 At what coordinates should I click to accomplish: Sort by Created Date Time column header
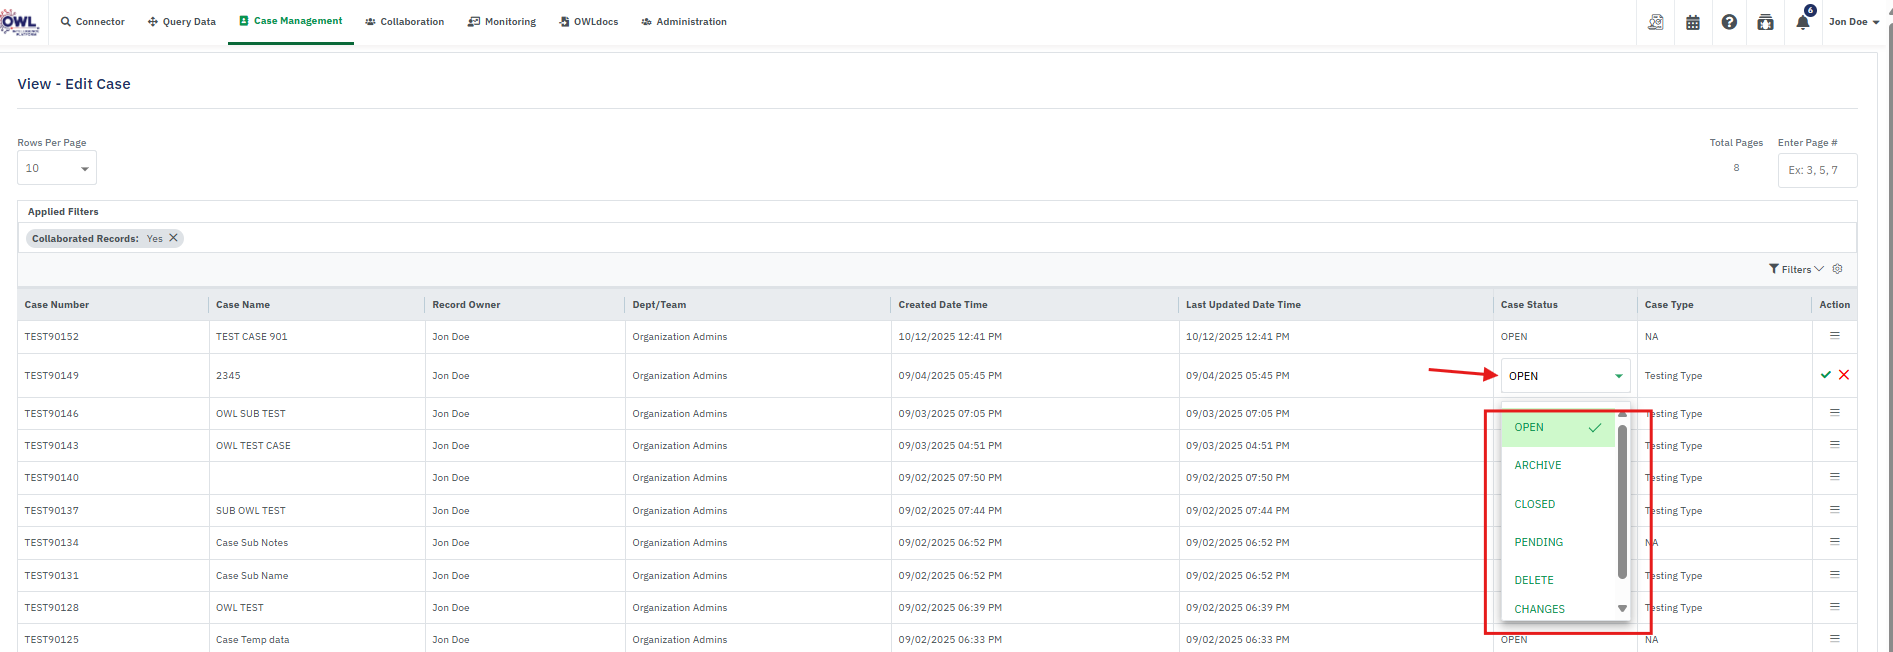pos(942,305)
